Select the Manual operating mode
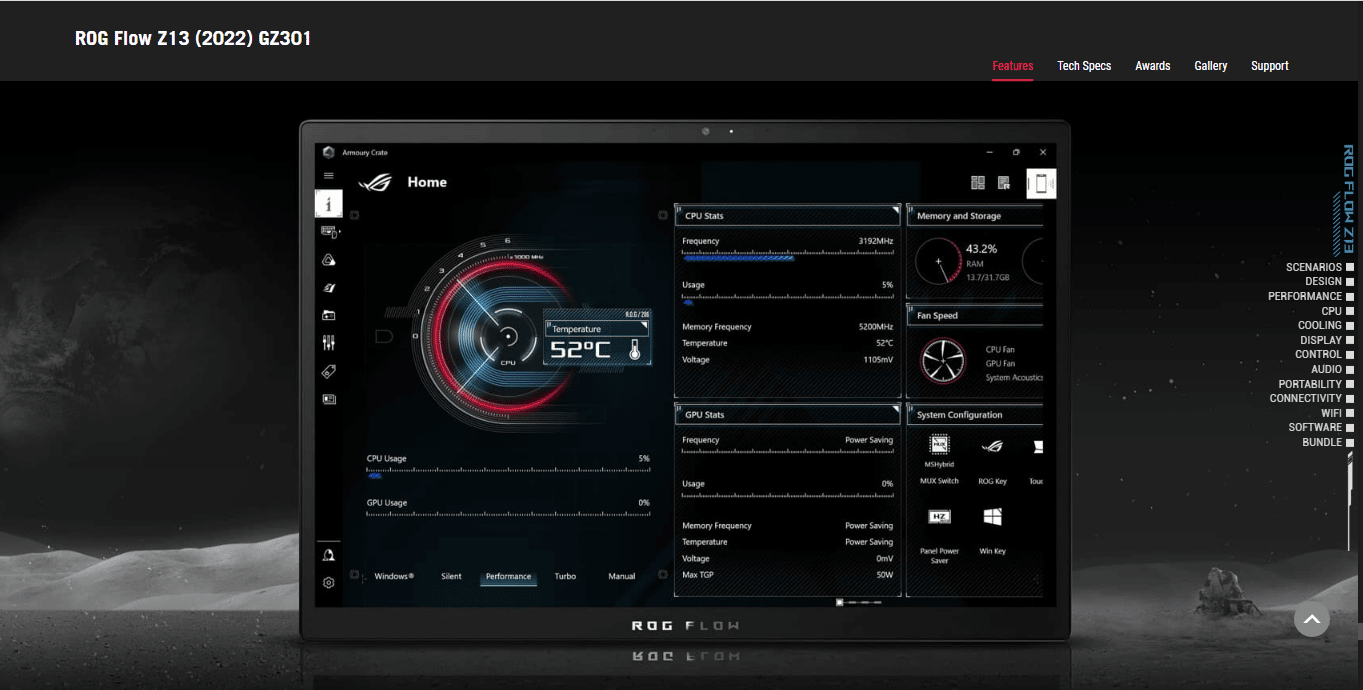This screenshot has height=690, width=1363. coord(622,576)
